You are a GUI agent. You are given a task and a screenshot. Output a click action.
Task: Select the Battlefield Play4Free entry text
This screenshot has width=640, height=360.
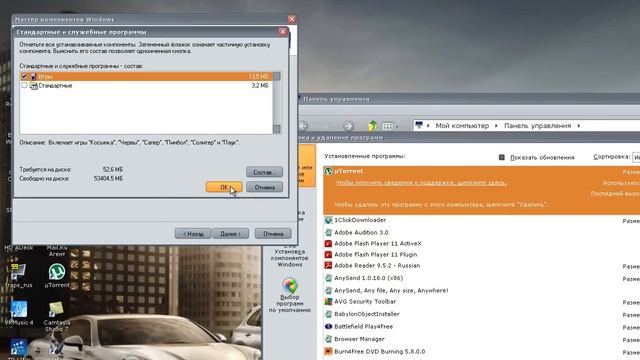(x=363, y=327)
